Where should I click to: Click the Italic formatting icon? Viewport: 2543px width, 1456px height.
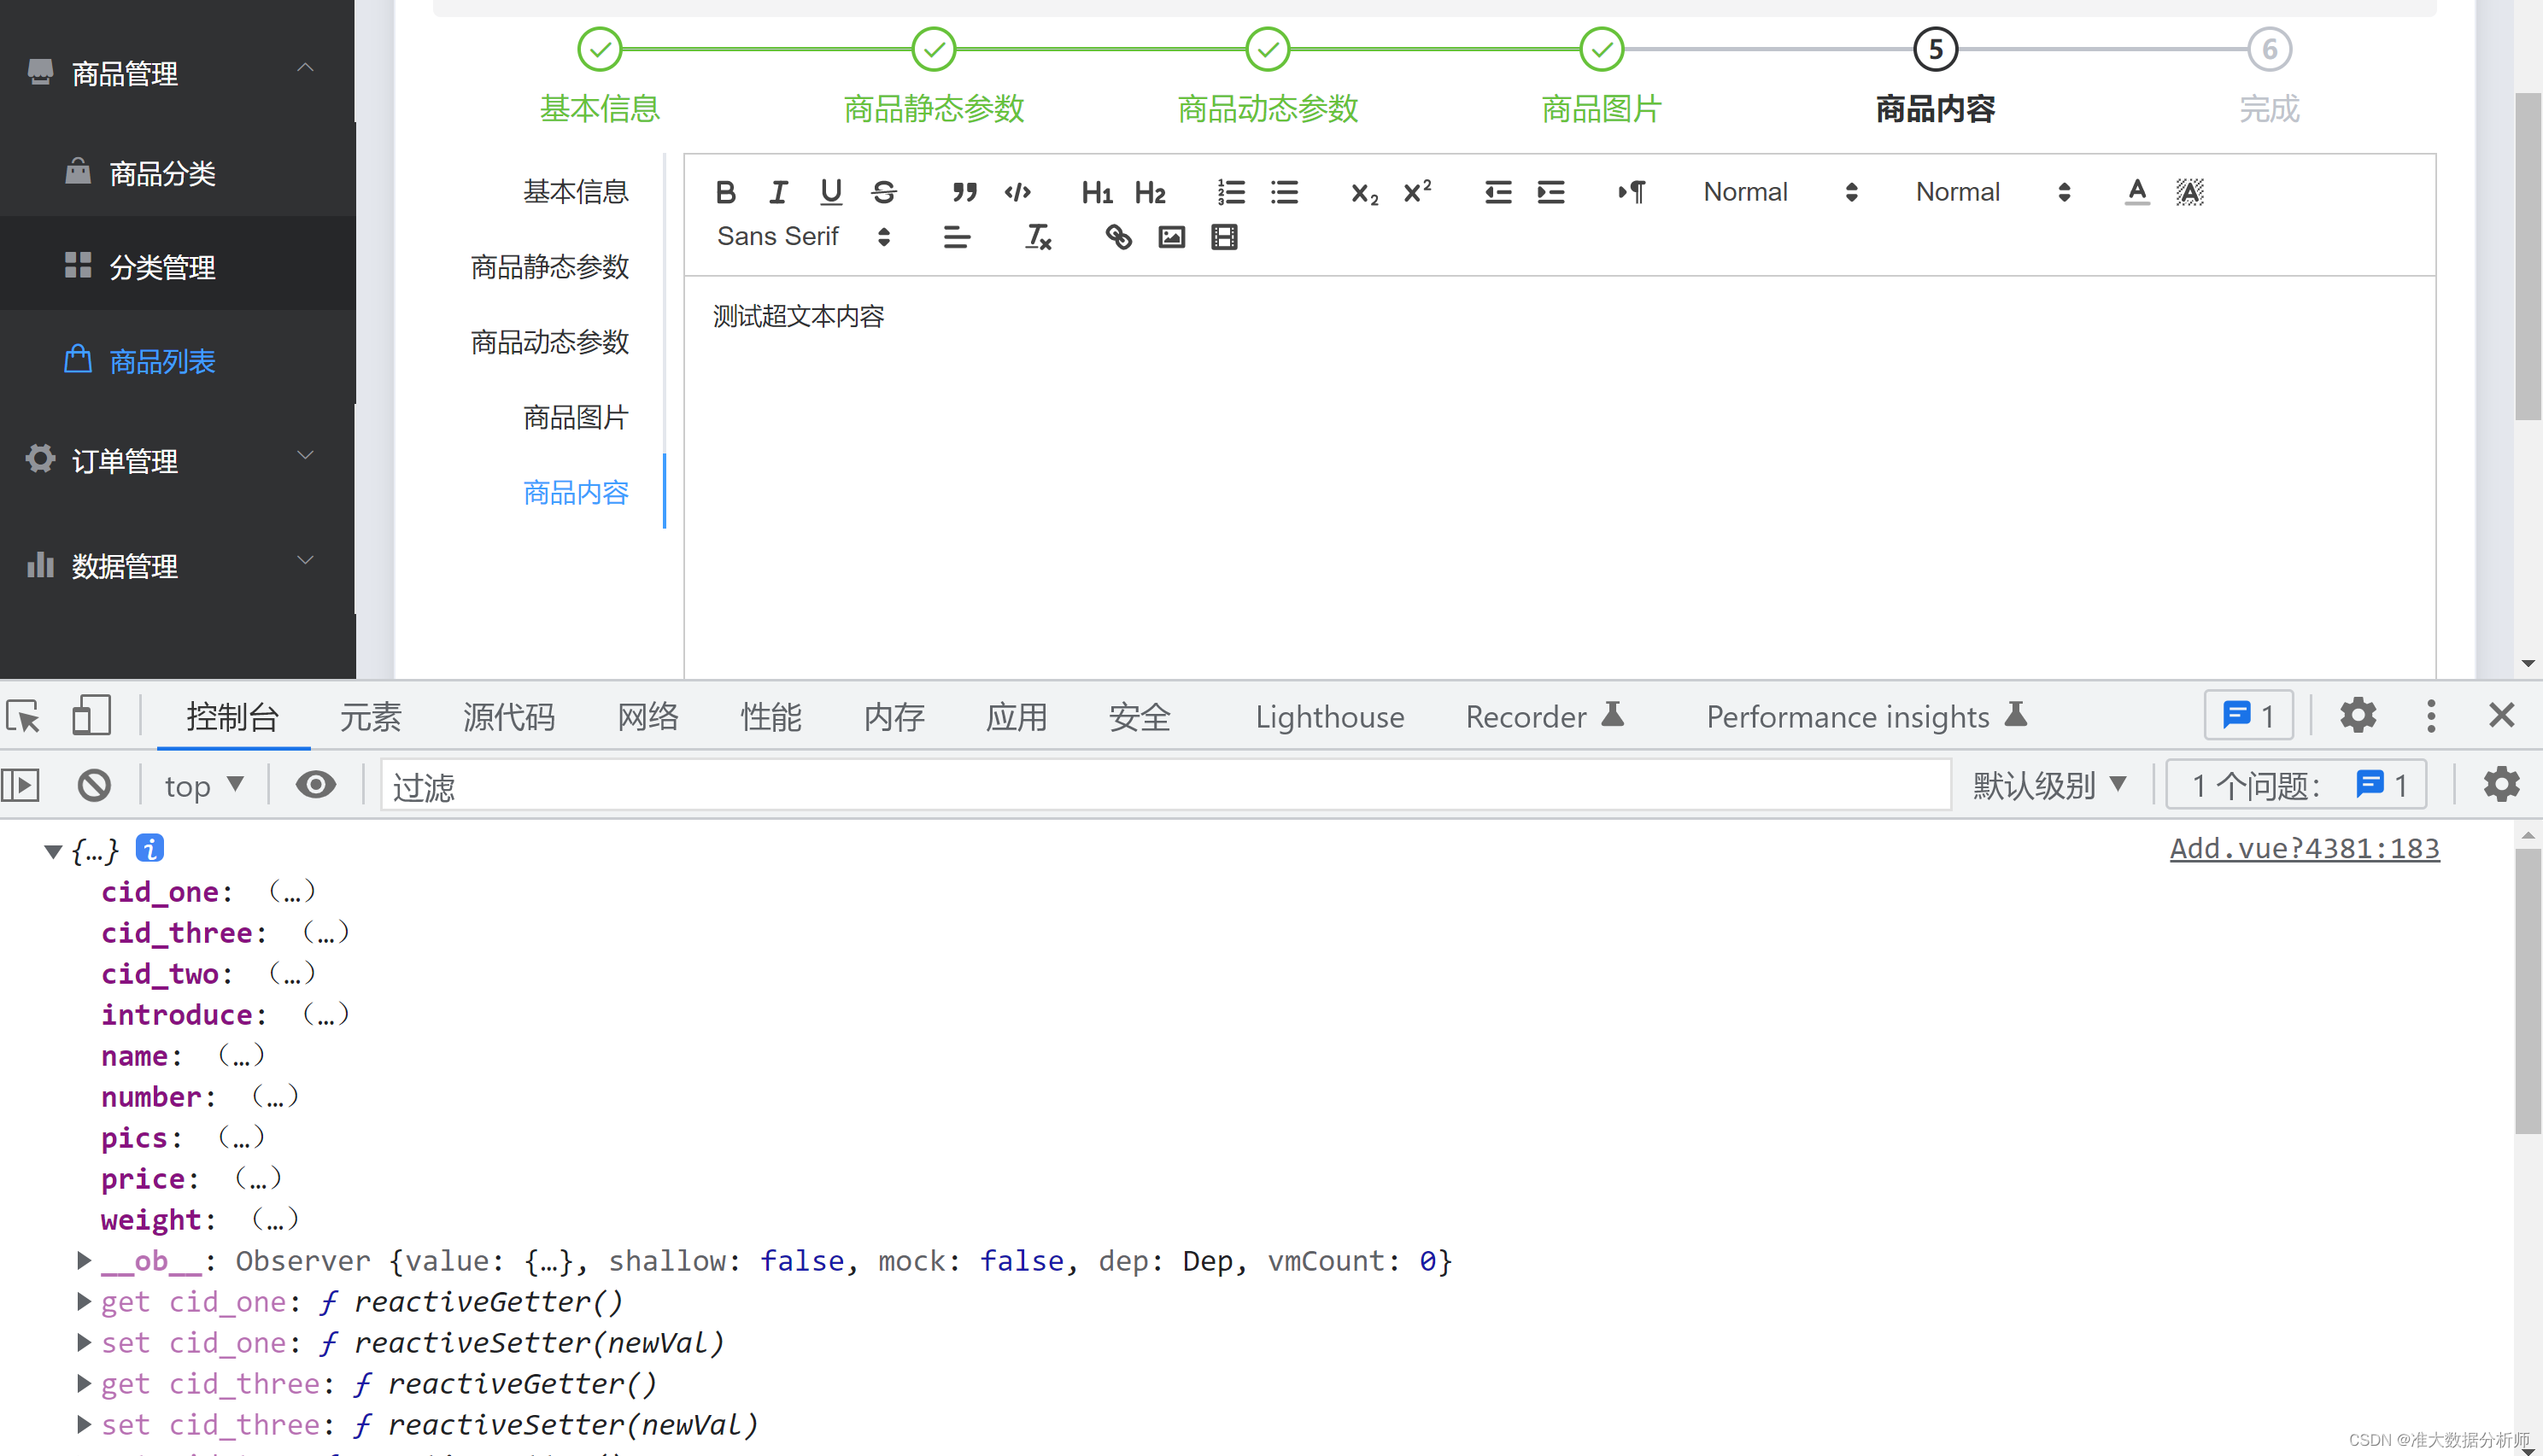[777, 190]
